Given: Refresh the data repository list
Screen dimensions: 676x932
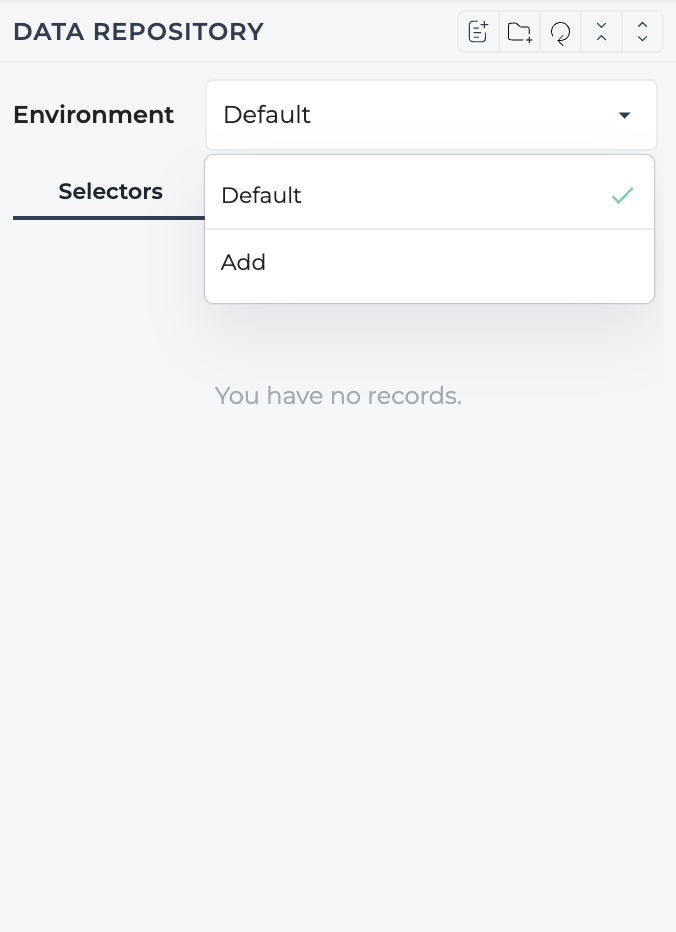Looking at the screenshot, I should click(561, 32).
